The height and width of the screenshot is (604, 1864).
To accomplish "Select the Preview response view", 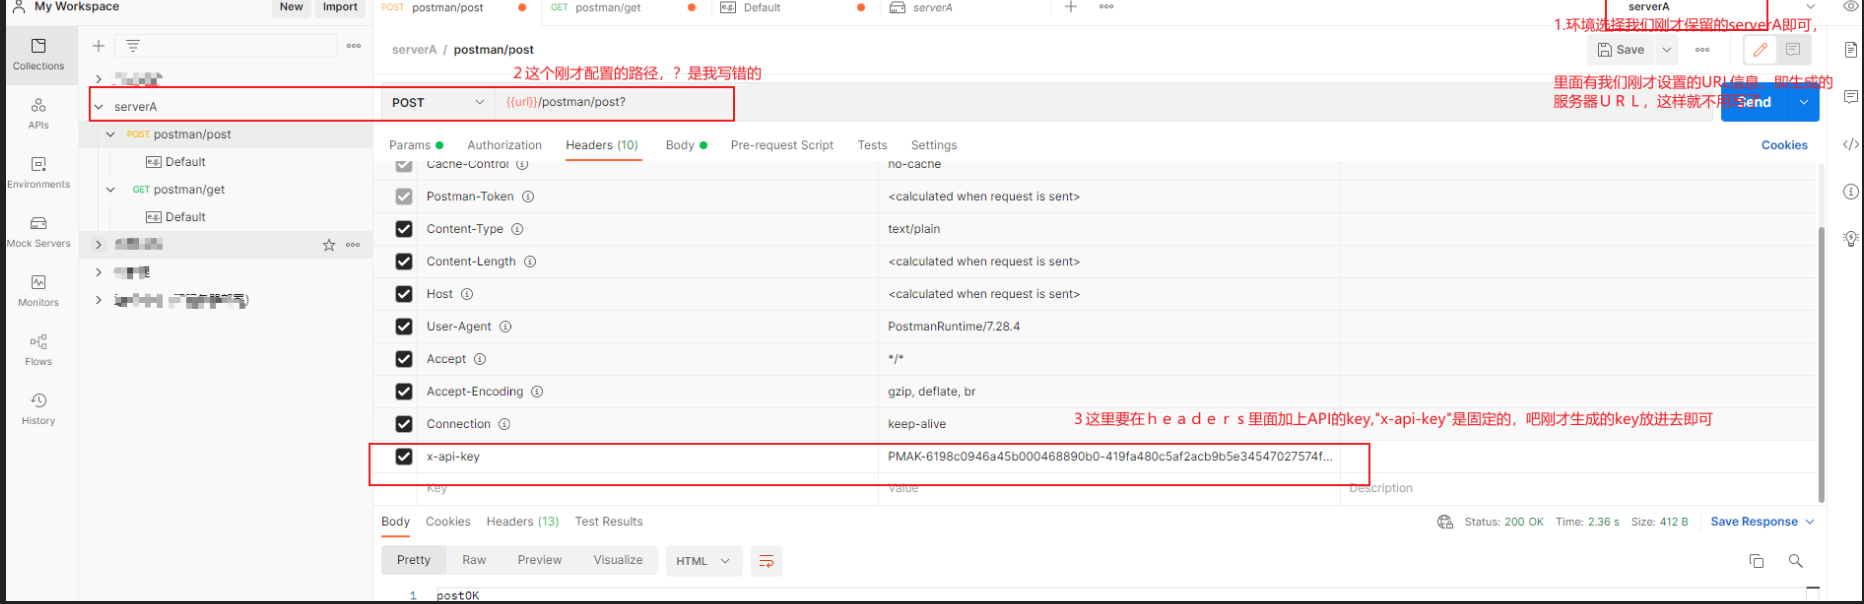I will point(540,560).
